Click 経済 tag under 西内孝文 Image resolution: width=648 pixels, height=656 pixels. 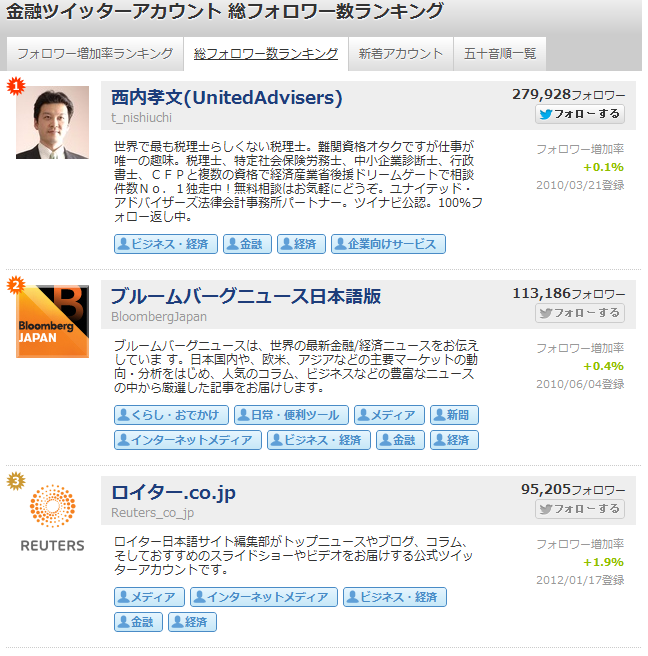pos(301,244)
